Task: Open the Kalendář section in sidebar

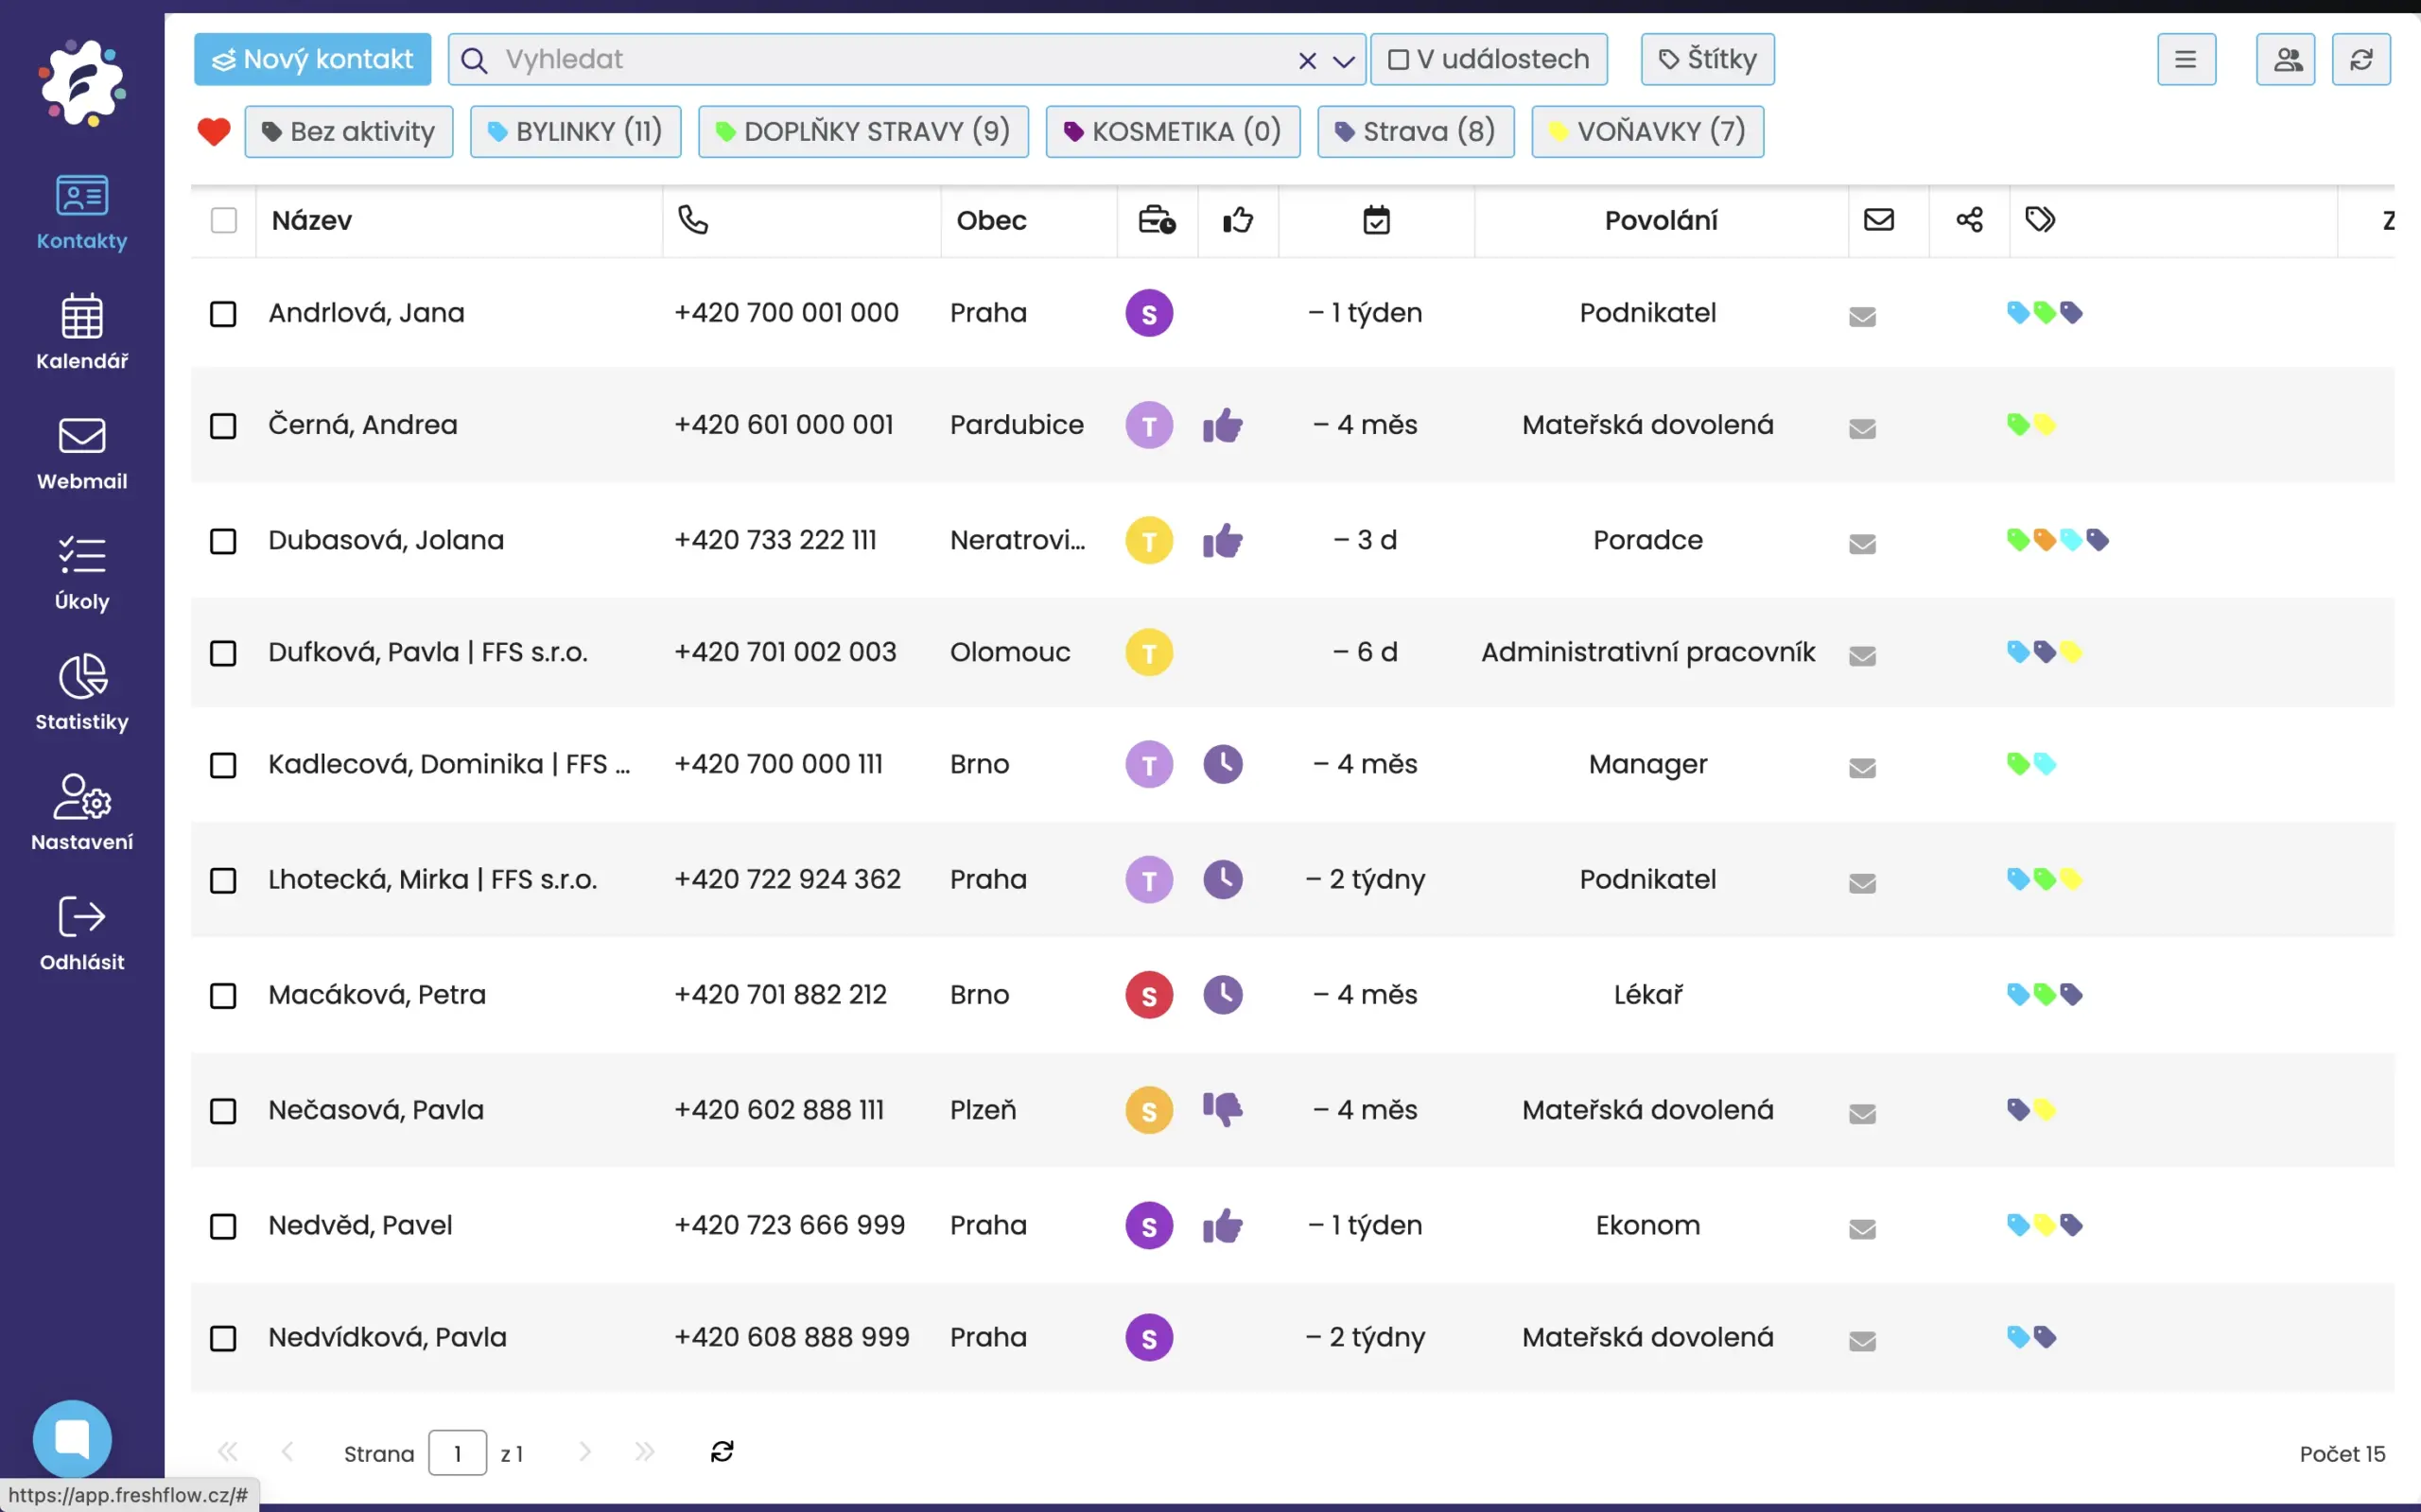Action: pos(82,333)
